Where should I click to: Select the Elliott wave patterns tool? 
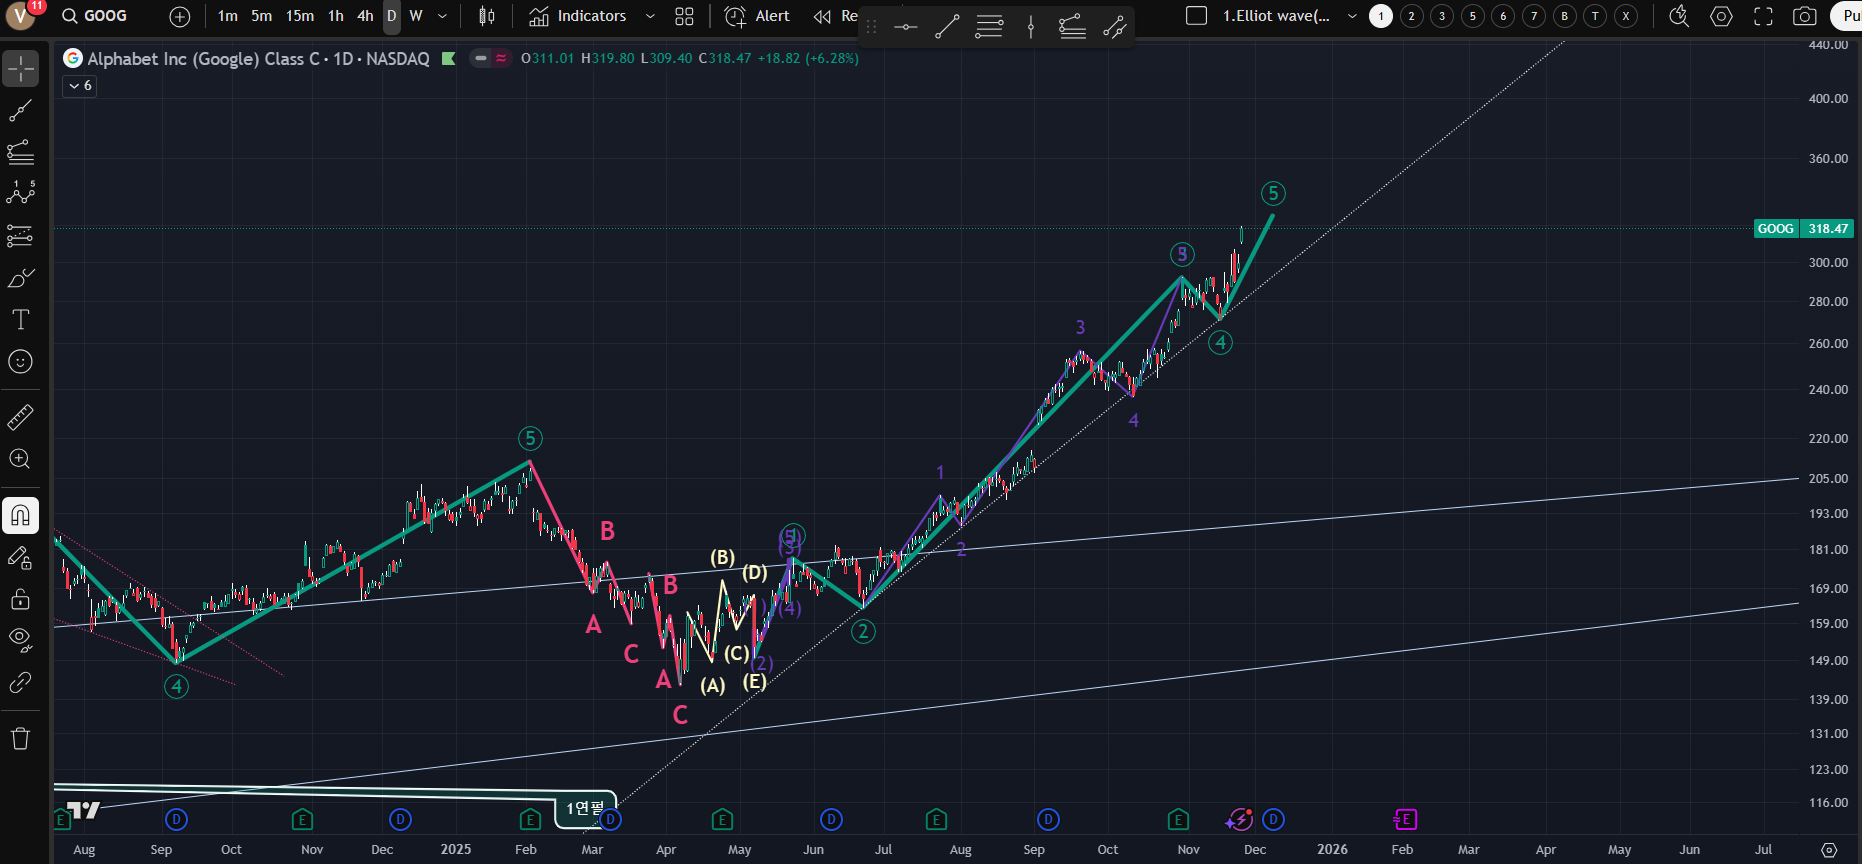(20, 193)
